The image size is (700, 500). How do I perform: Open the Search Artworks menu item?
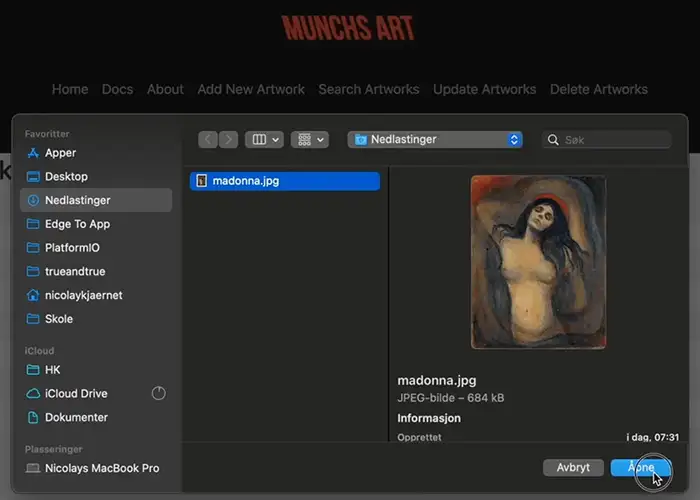[368, 89]
